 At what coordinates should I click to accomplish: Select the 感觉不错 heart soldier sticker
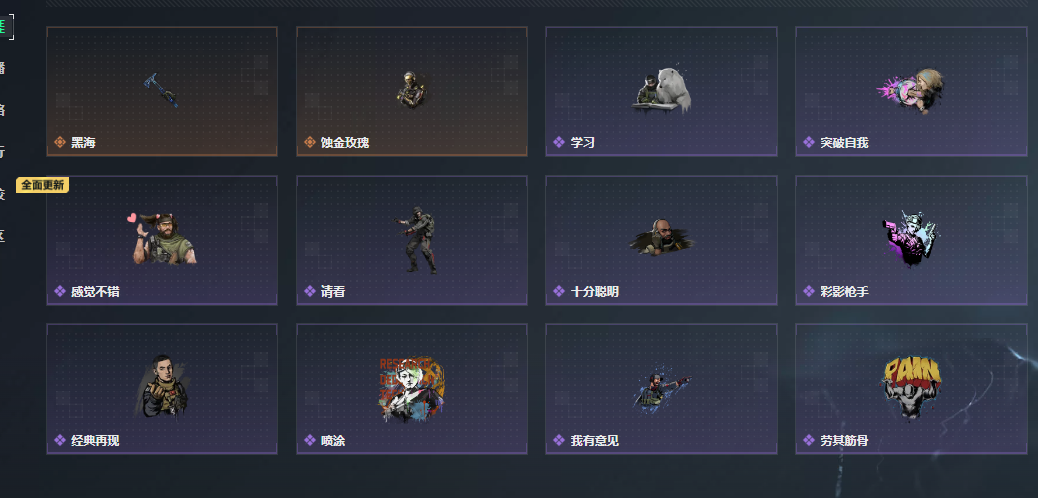(162, 238)
